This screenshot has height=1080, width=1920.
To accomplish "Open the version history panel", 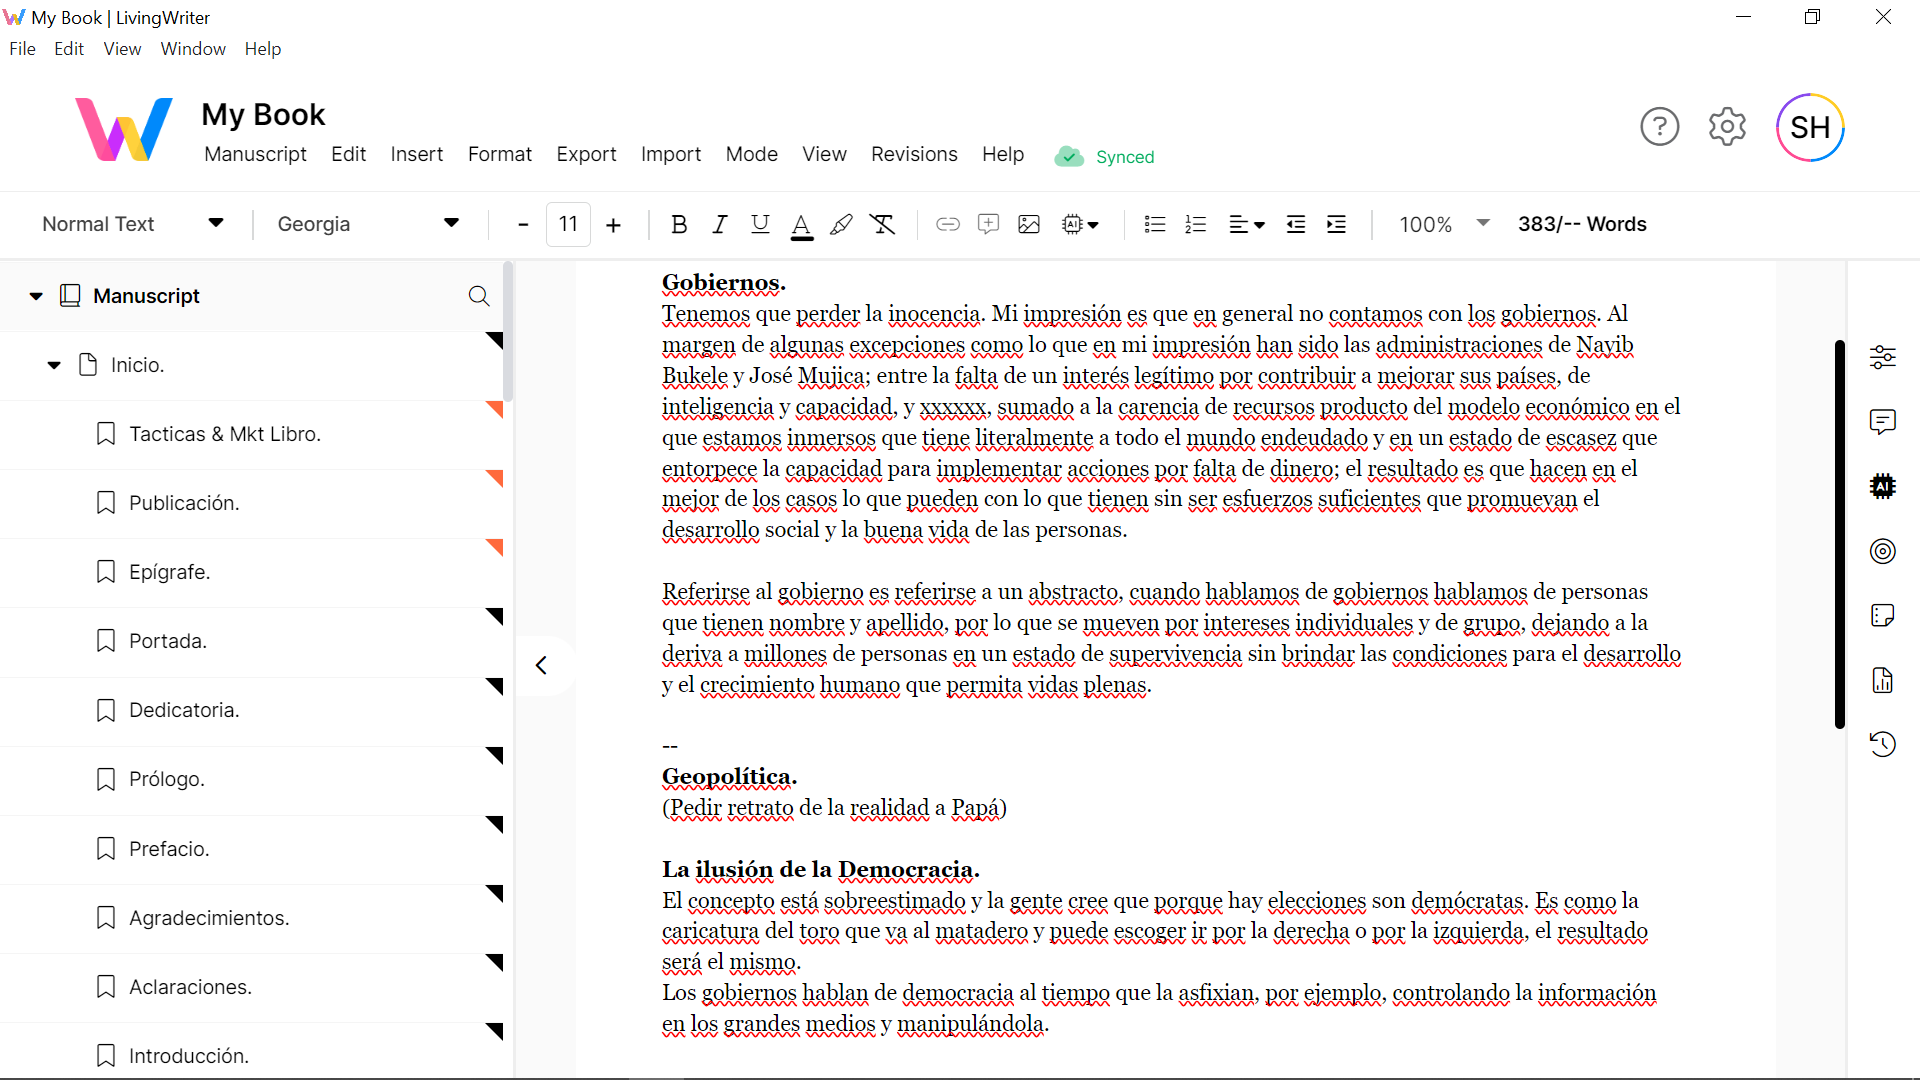I will (x=1882, y=744).
